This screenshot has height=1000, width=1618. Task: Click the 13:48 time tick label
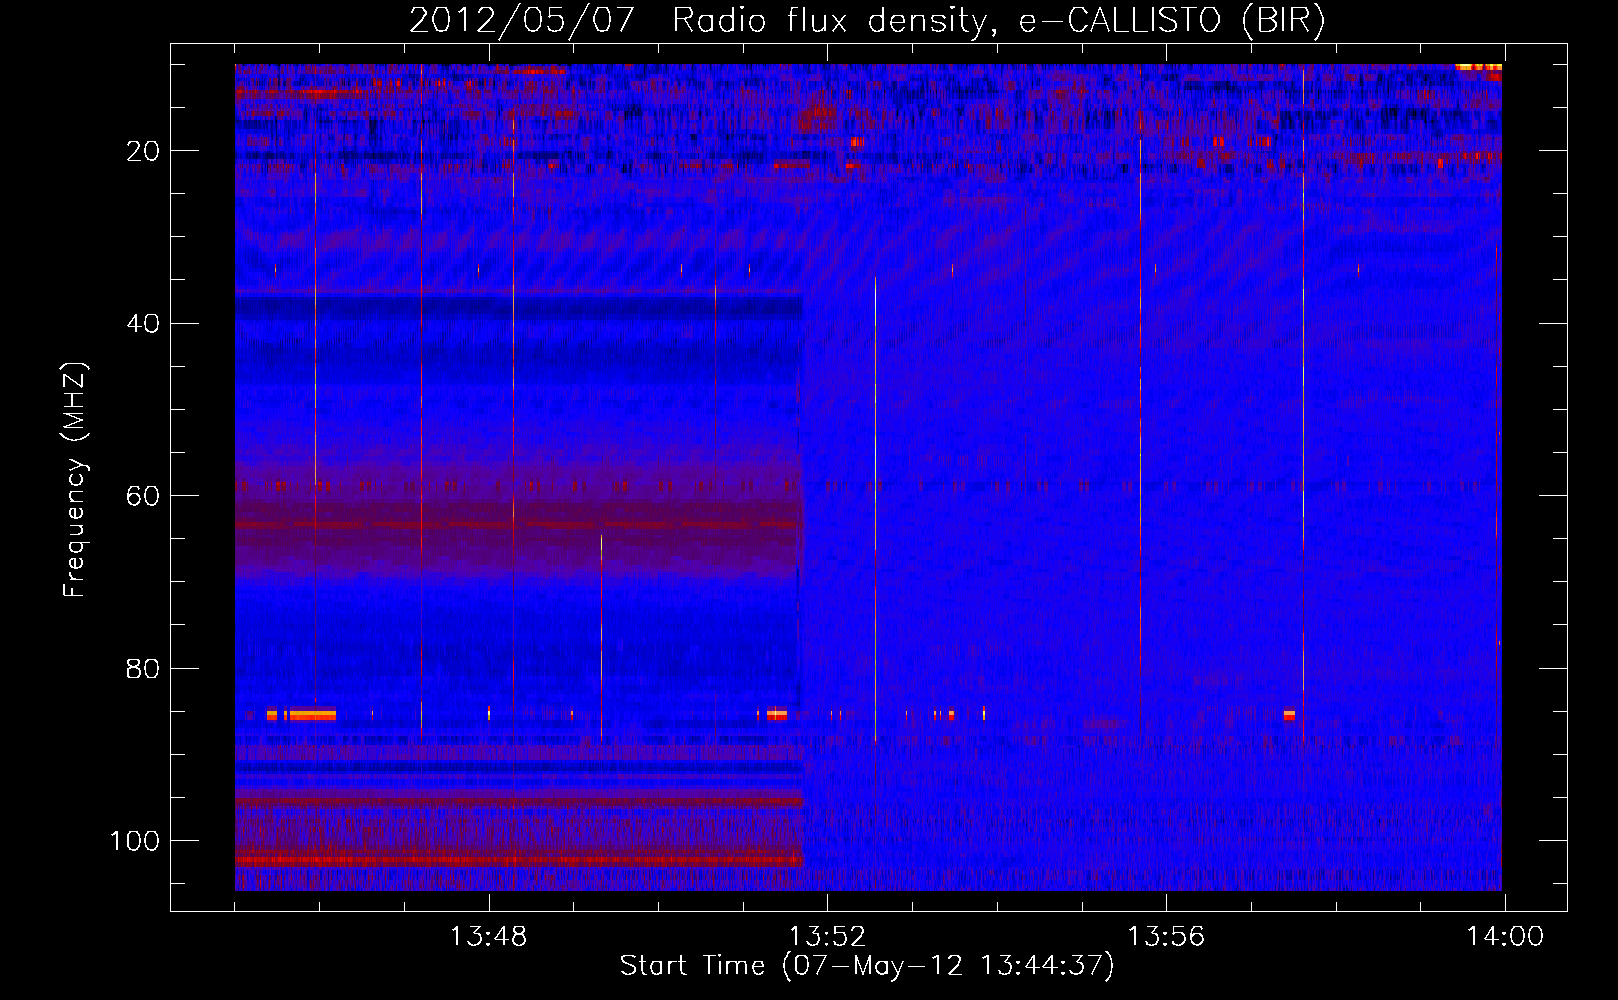[488, 937]
